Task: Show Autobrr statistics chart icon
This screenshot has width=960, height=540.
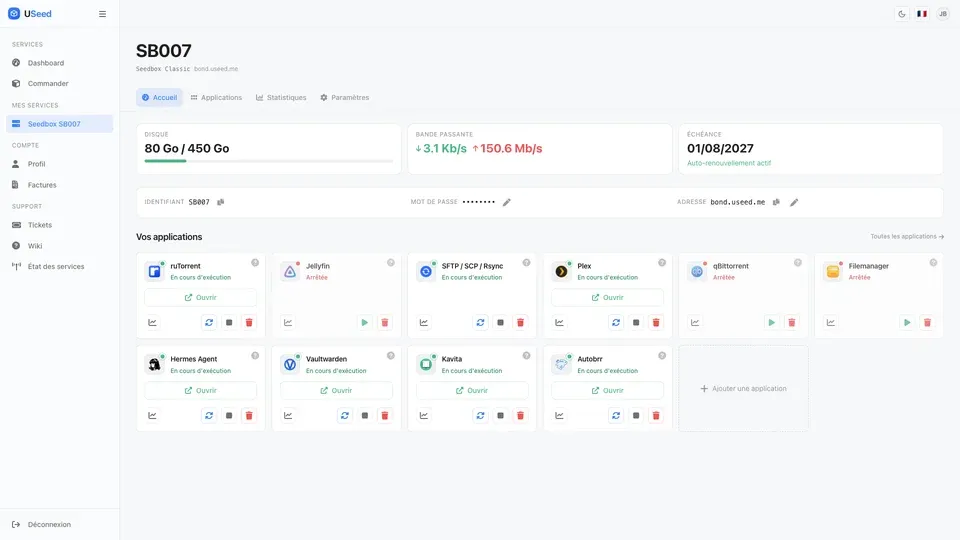Action: (x=560, y=416)
